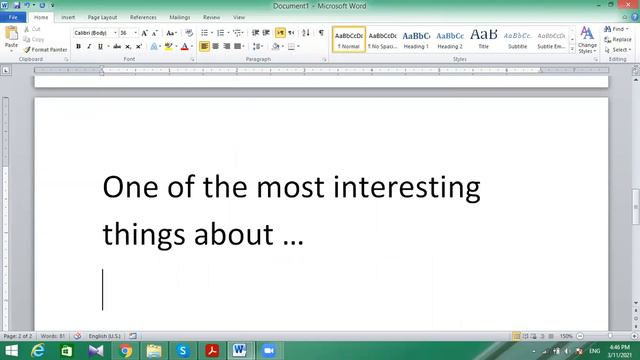
Task: Open the Change Styles menu
Action: [587, 40]
